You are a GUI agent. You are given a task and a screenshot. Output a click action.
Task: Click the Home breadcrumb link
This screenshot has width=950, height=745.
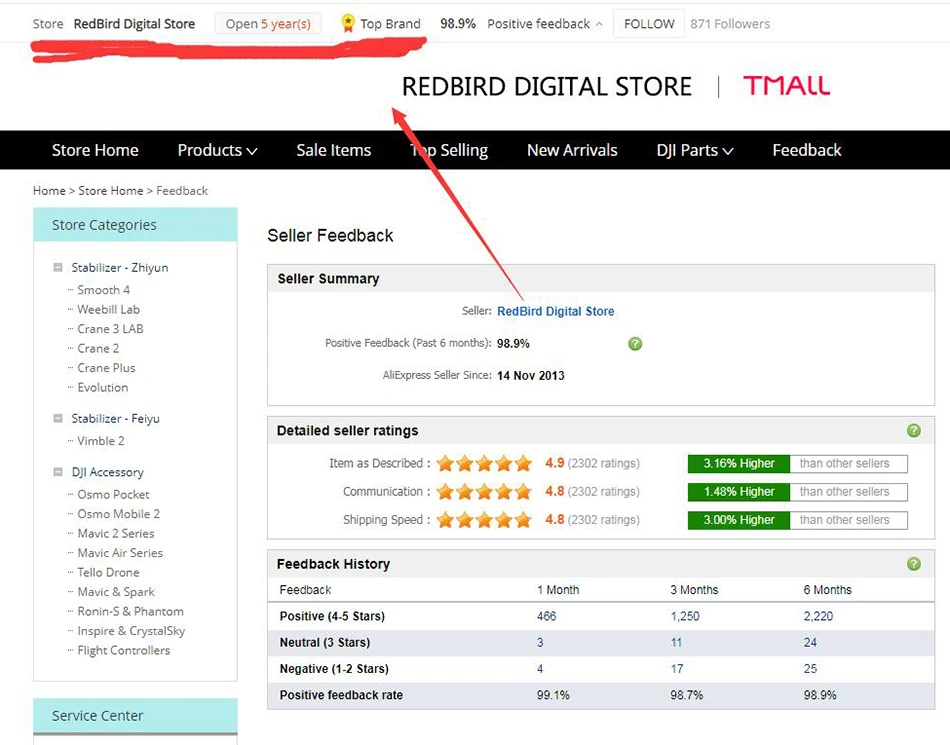coord(49,191)
